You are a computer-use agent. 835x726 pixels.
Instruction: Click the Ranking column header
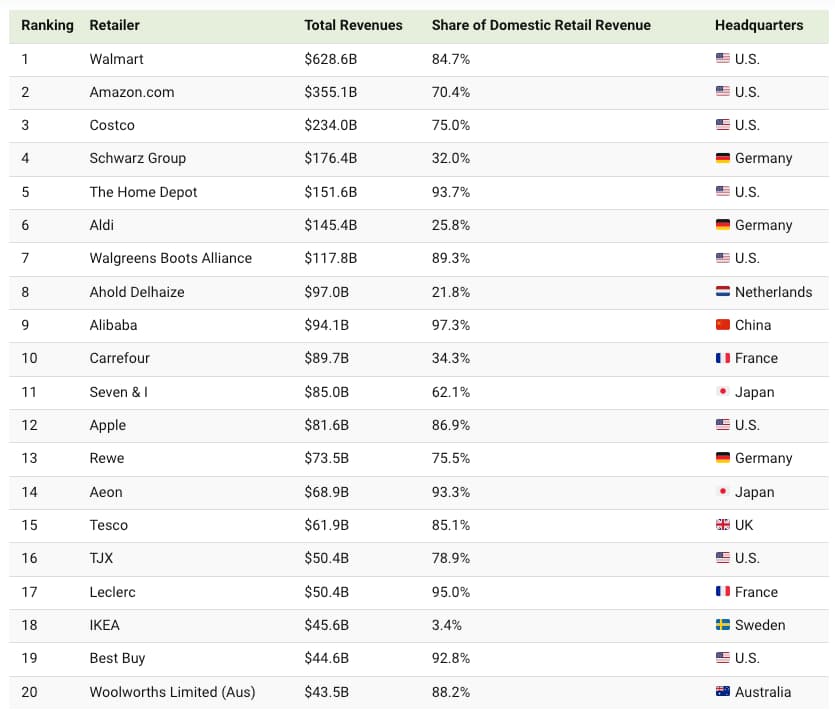pos(47,25)
